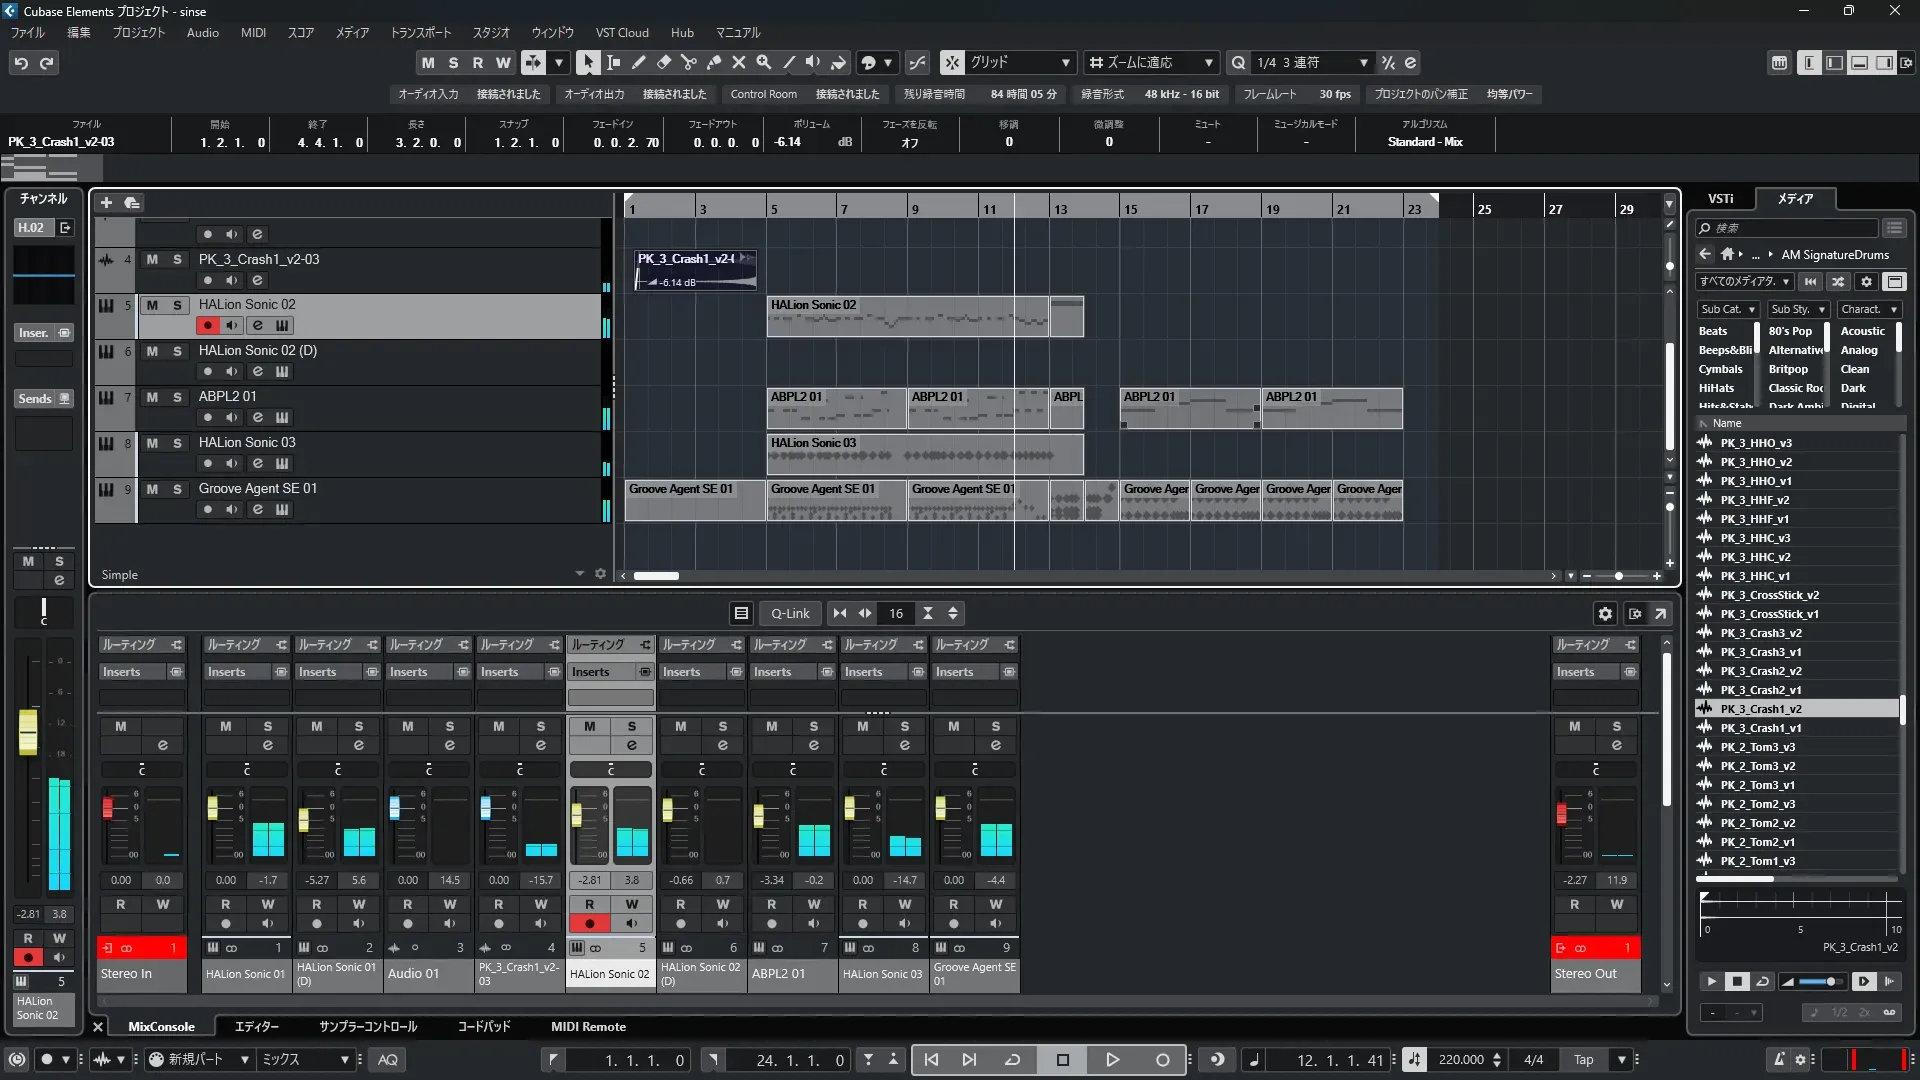The image size is (1920, 1080).
Task: Open the MIDI menu
Action: (x=253, y=32)
